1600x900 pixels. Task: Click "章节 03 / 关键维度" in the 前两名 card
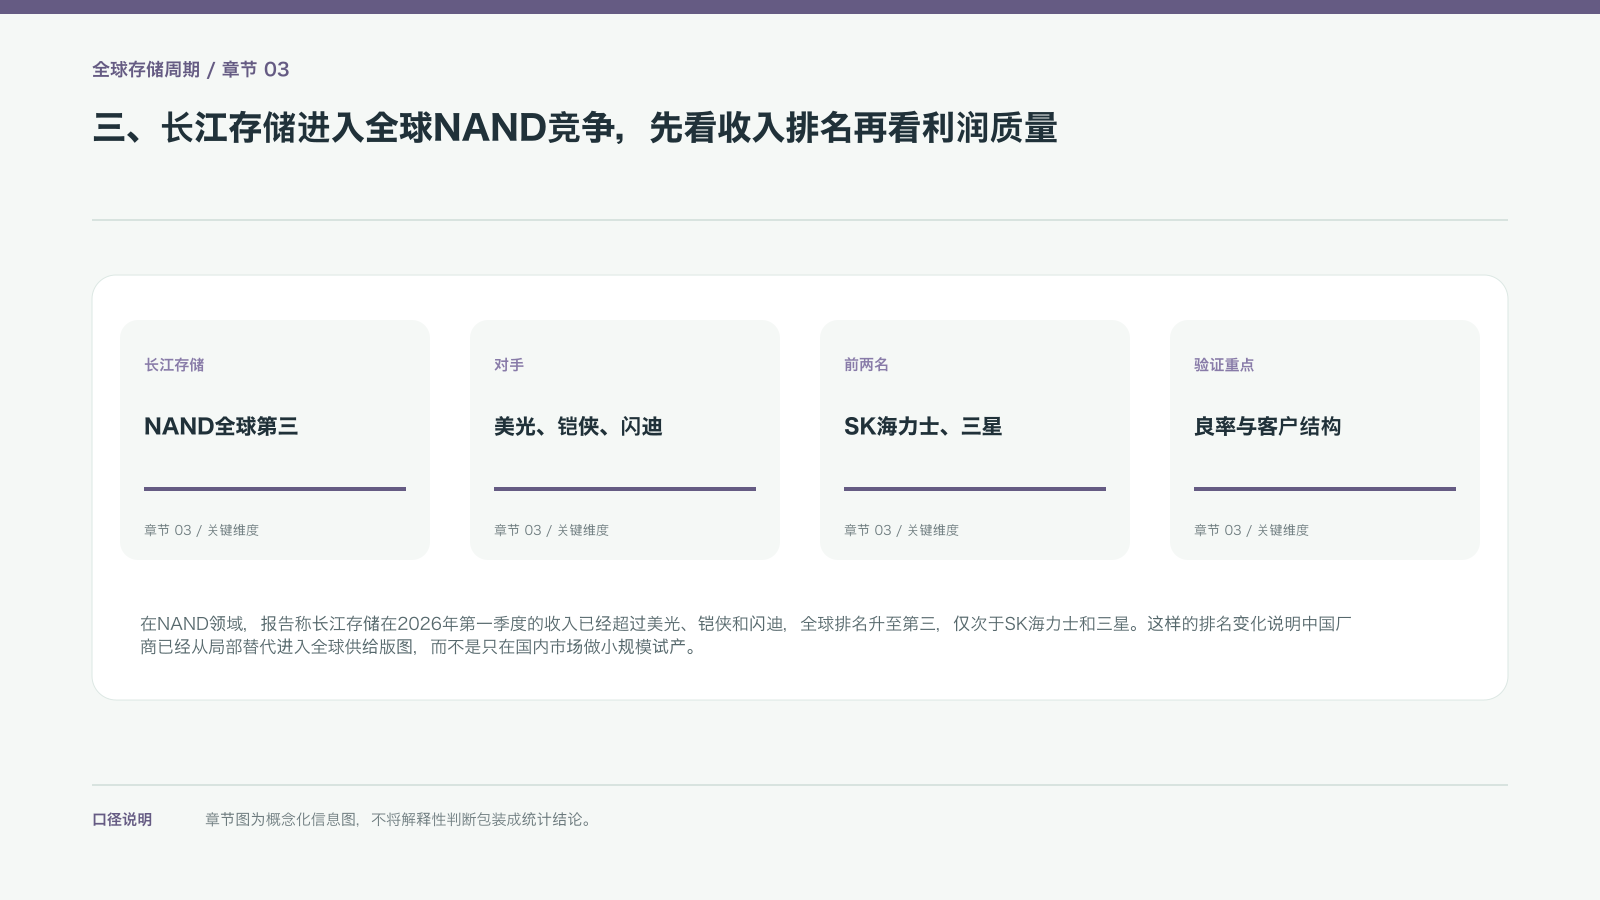point(901,530)
